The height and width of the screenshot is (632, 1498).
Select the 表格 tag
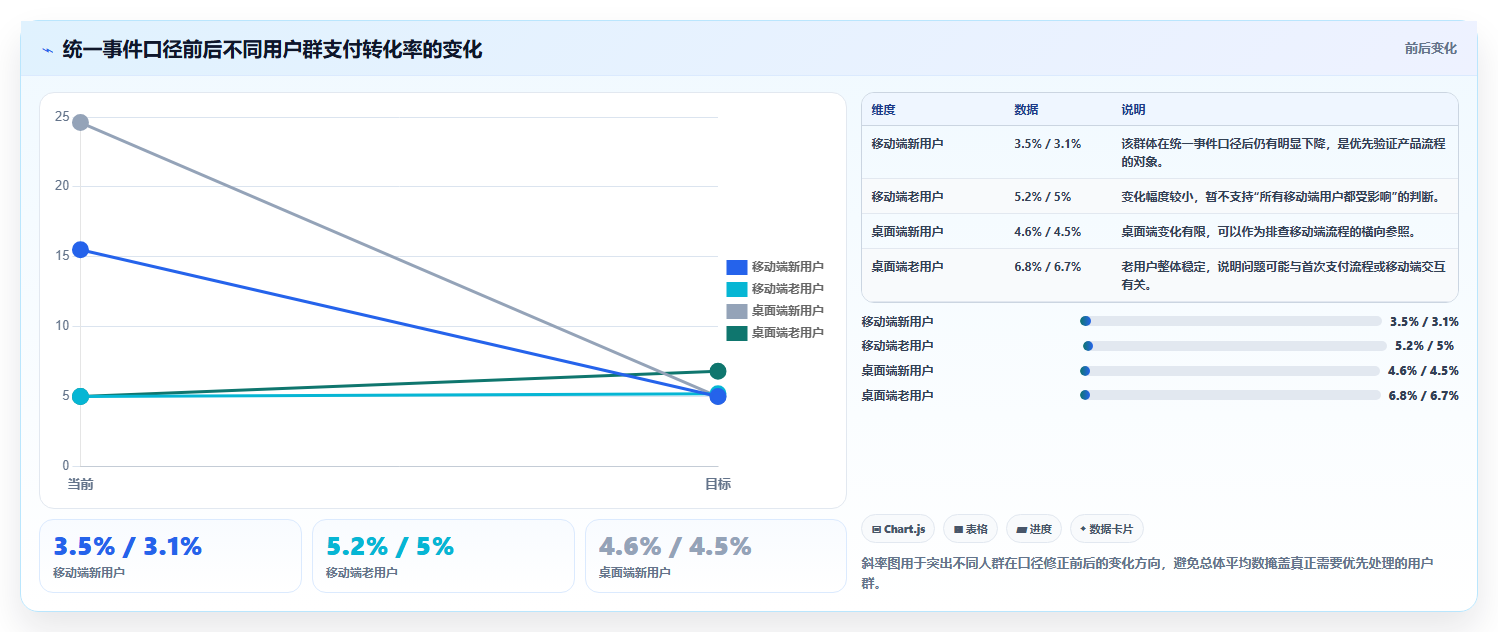point(971,529)
